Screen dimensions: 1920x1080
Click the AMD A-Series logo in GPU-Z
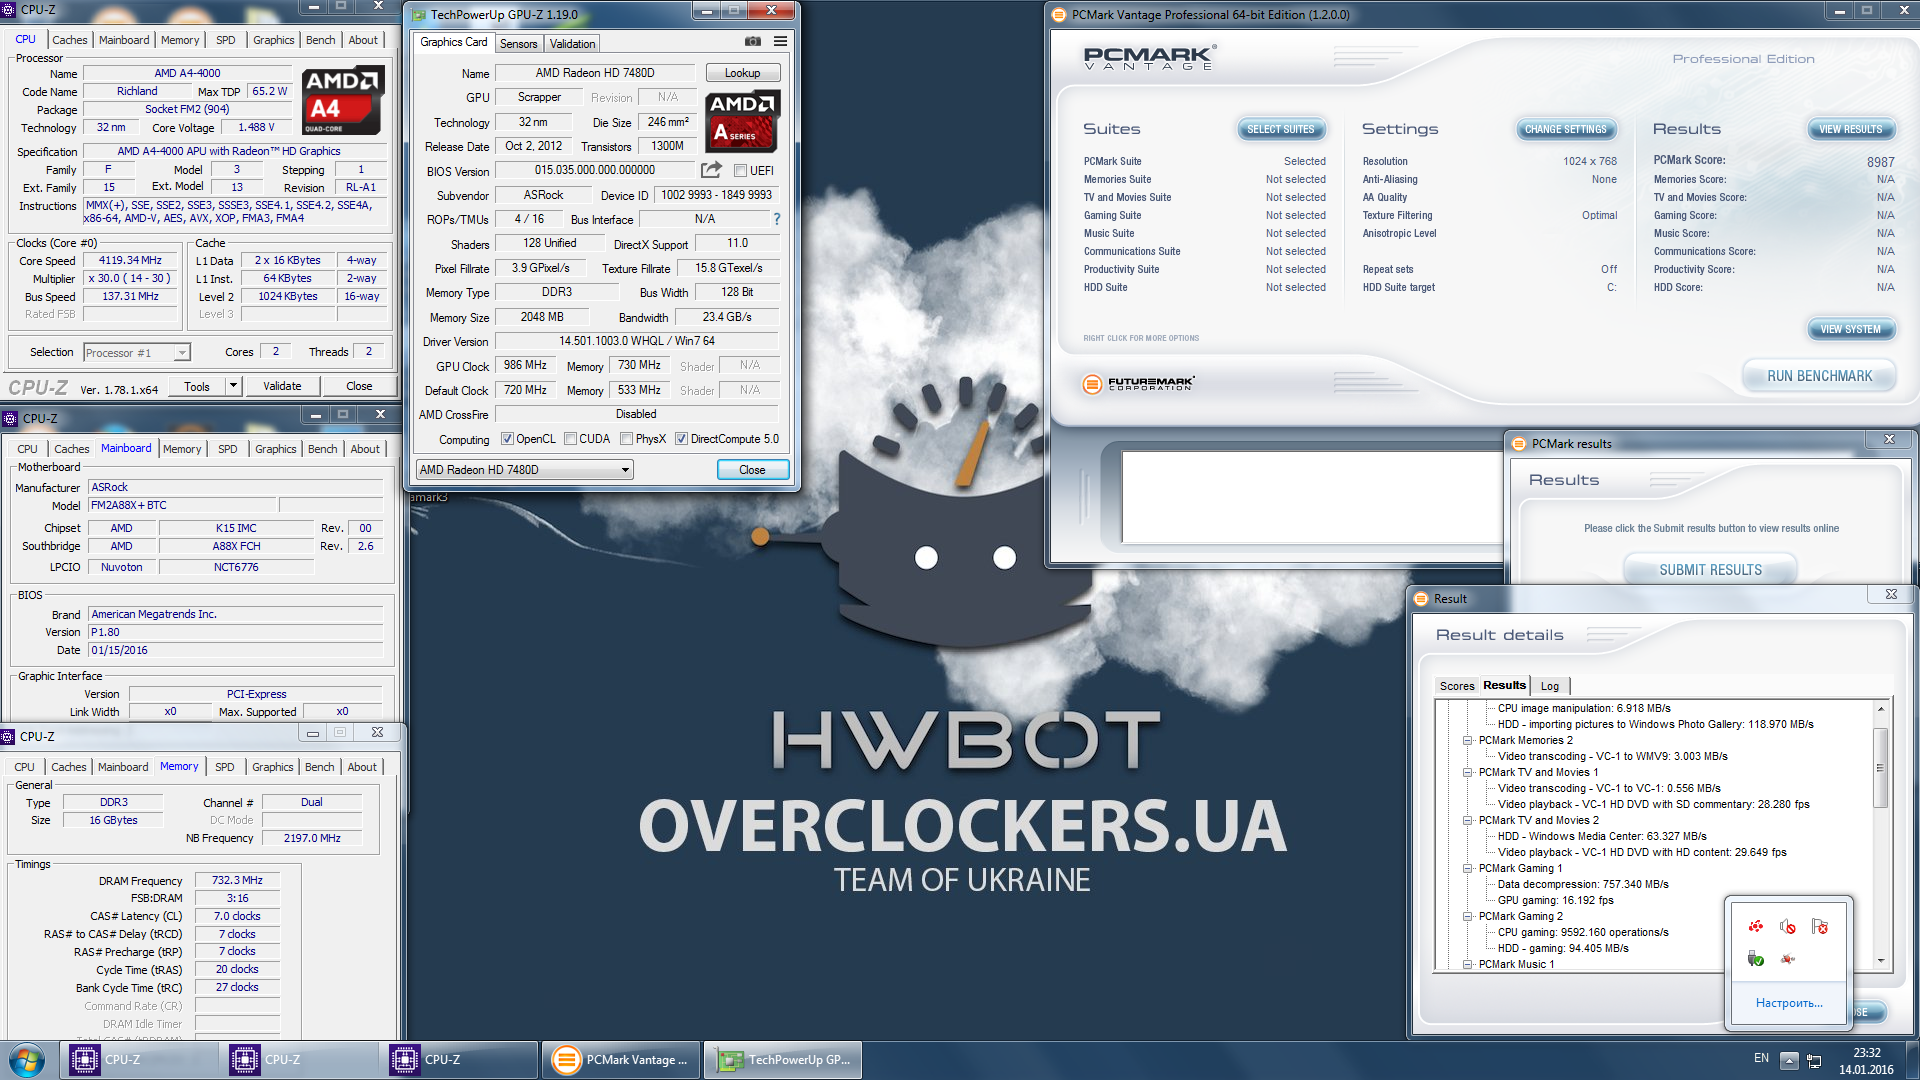click(742, 121)
